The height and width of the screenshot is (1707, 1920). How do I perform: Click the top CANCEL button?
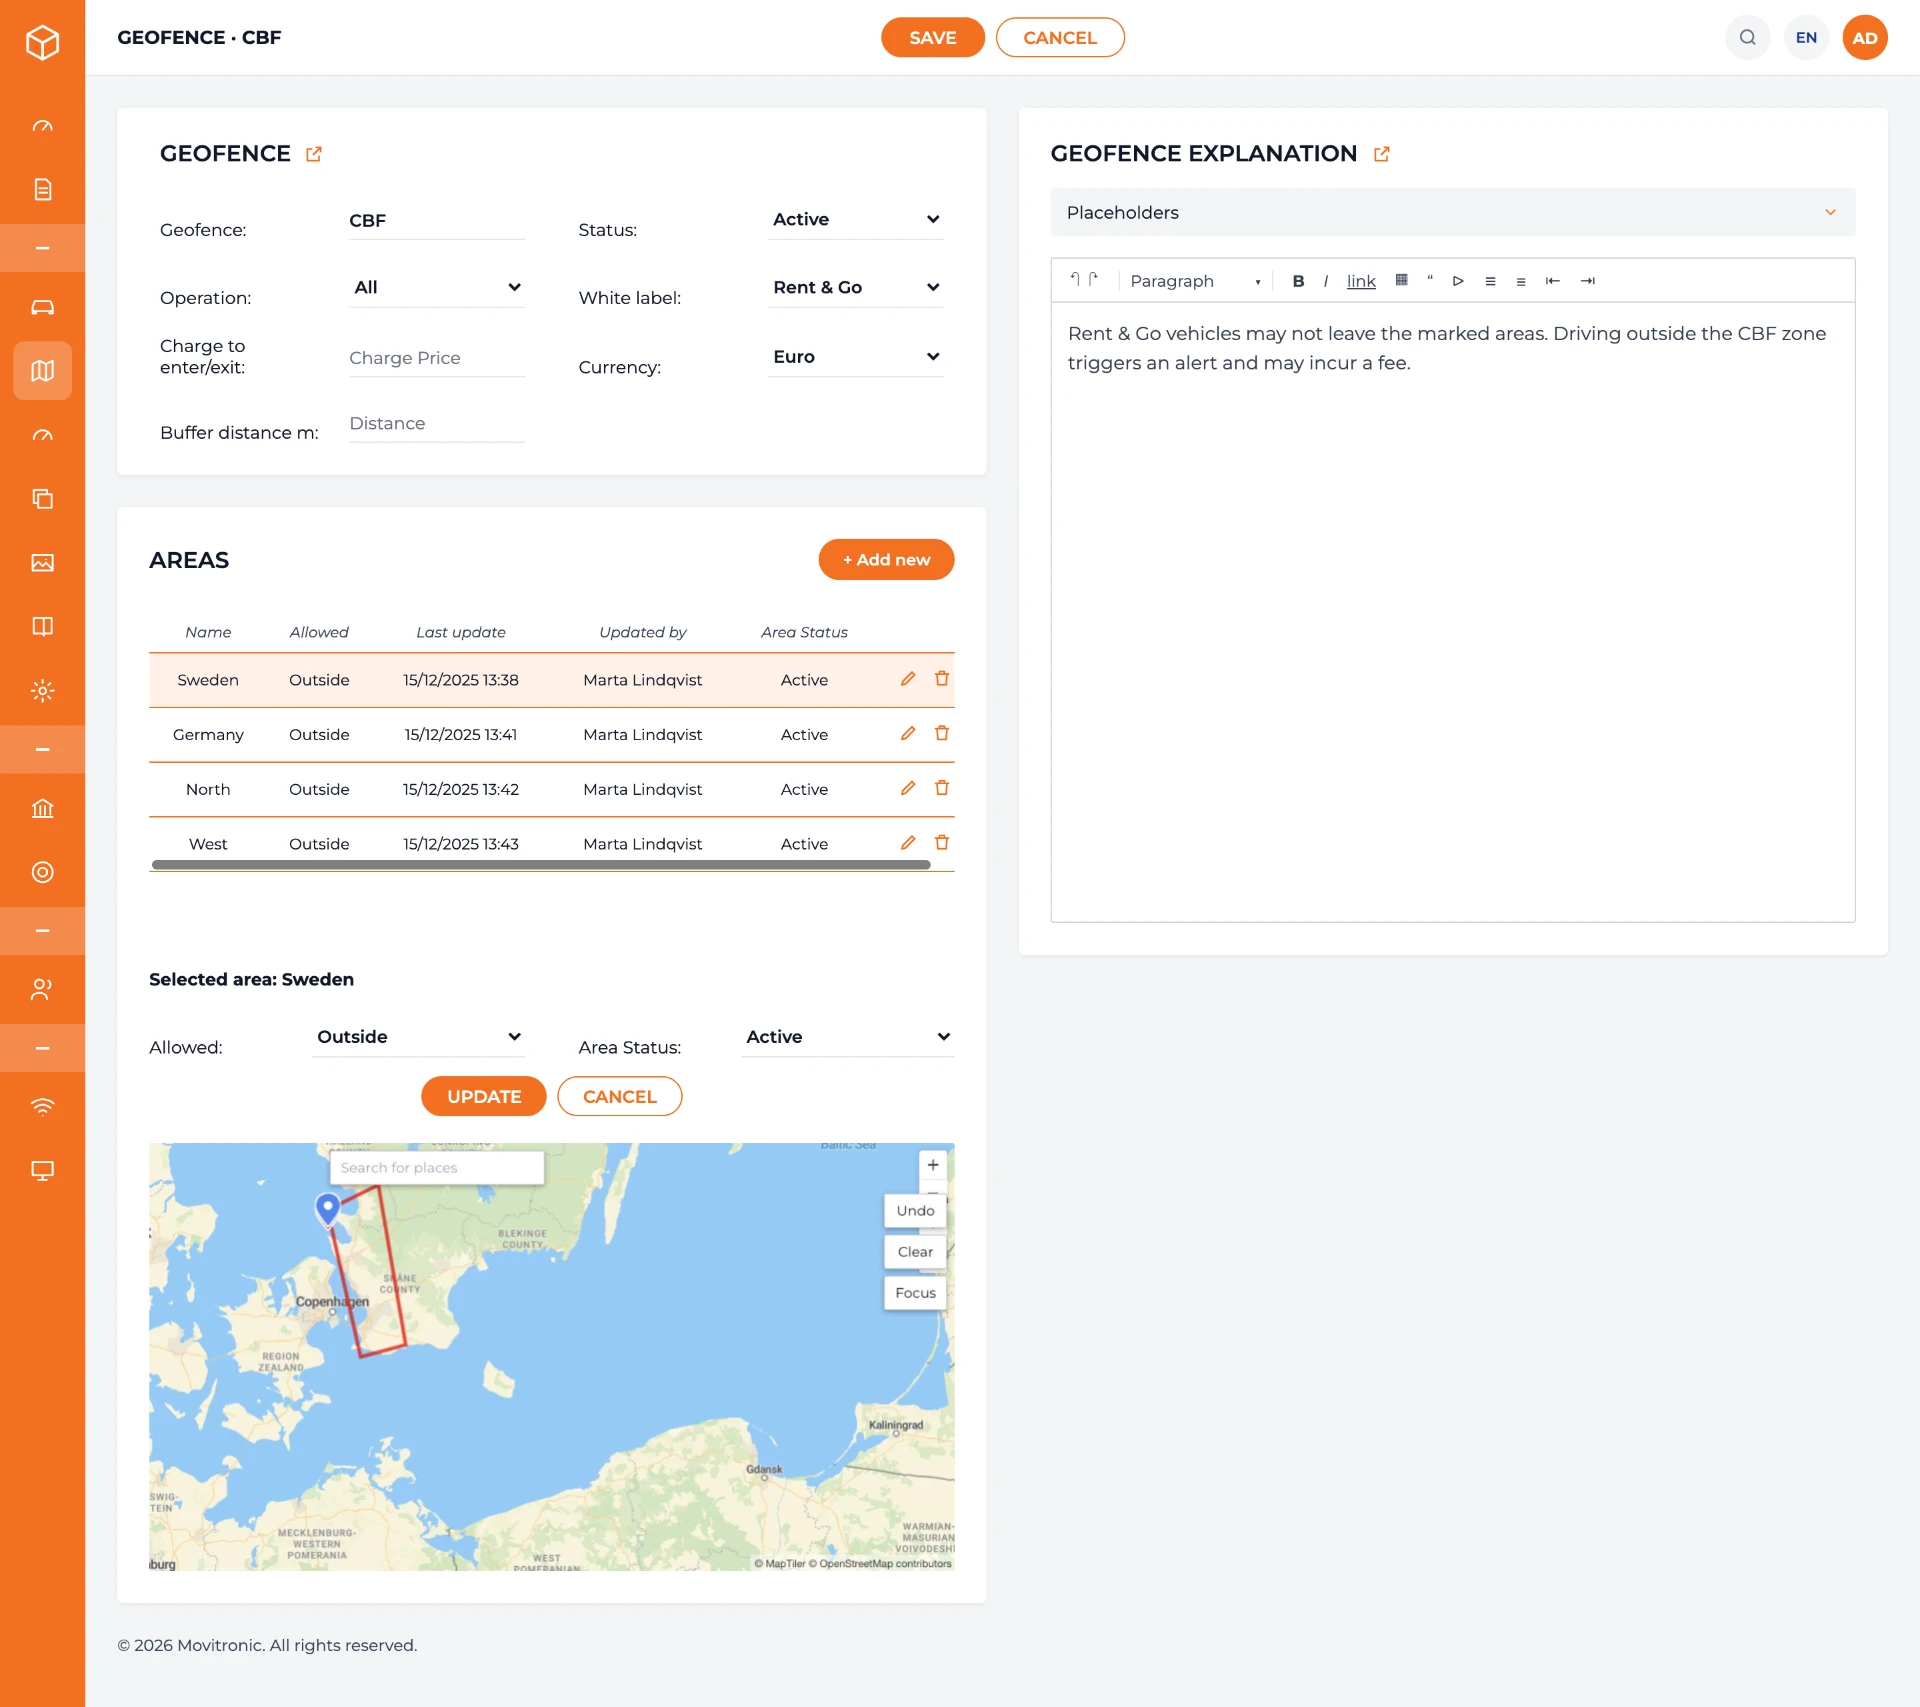[1060, 37]
